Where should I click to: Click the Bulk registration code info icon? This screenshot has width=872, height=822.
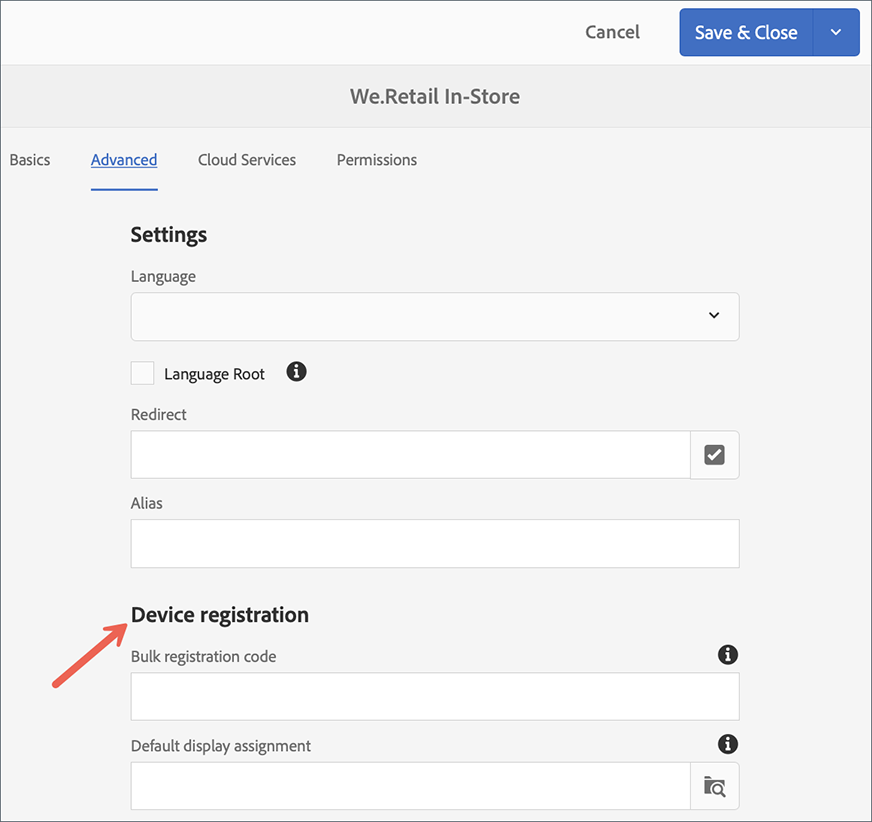click(x=728, y=654)
